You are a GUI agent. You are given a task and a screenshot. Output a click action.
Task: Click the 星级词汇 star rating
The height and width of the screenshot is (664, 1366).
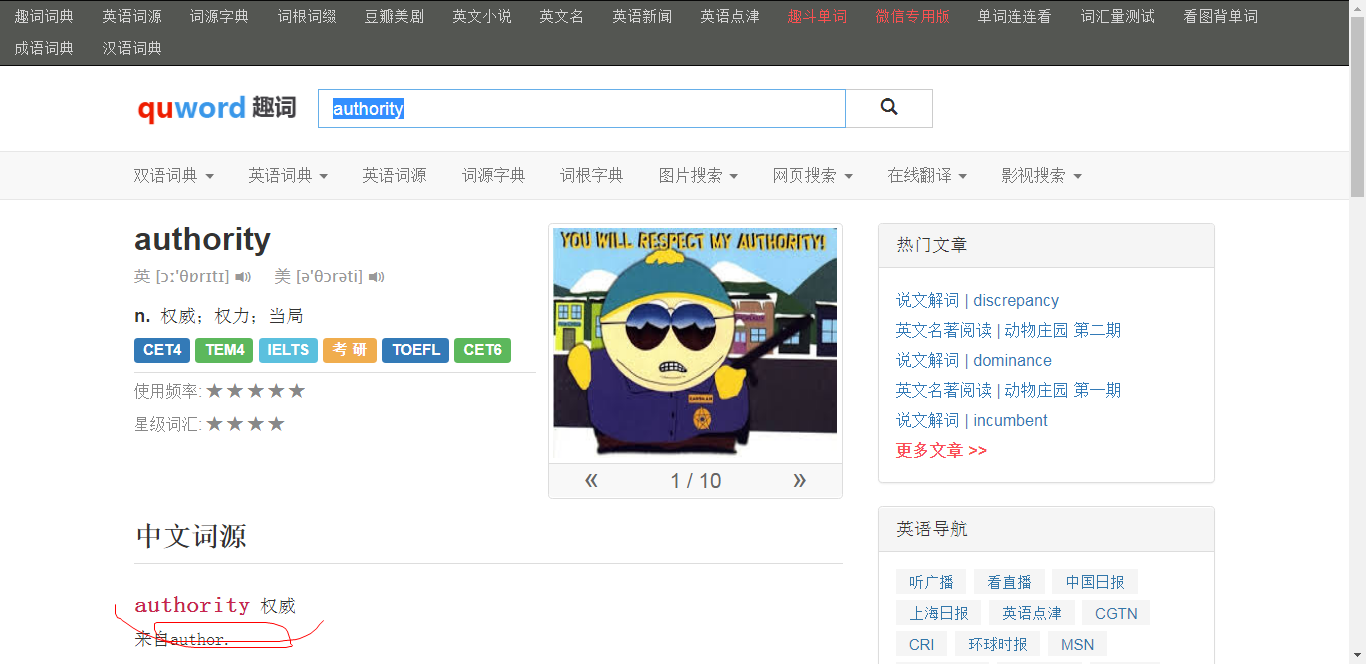(246, 424)
